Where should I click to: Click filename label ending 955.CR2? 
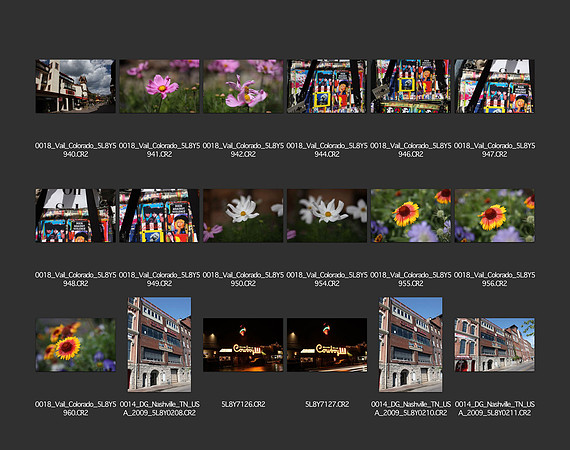pyautogui.click(x=411, y=279)
